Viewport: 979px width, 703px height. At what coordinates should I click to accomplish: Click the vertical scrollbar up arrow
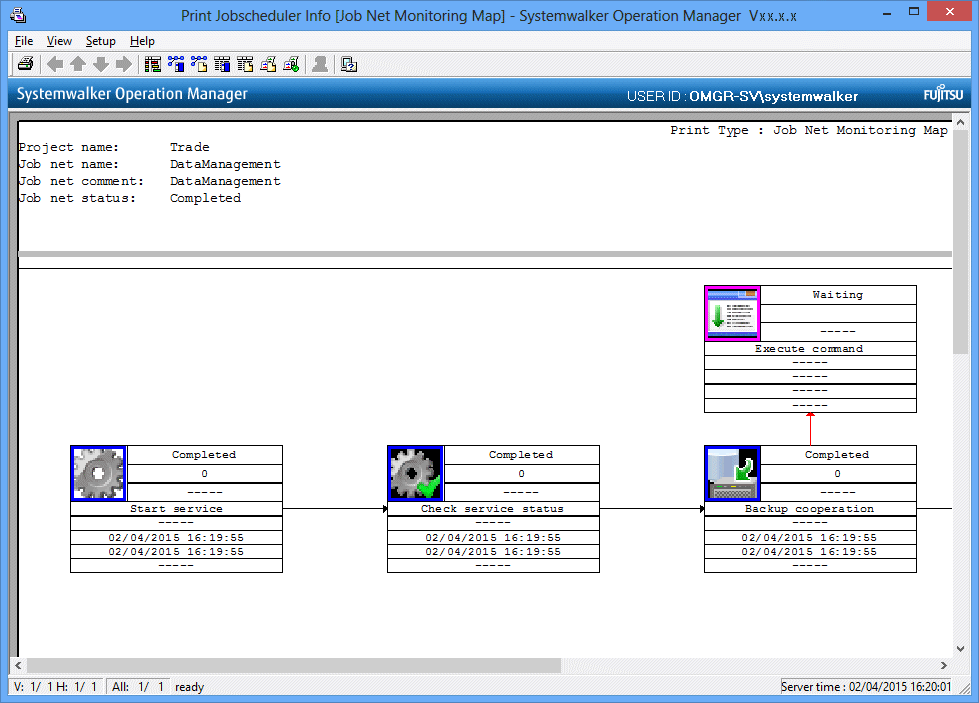(x=961, y=124)
